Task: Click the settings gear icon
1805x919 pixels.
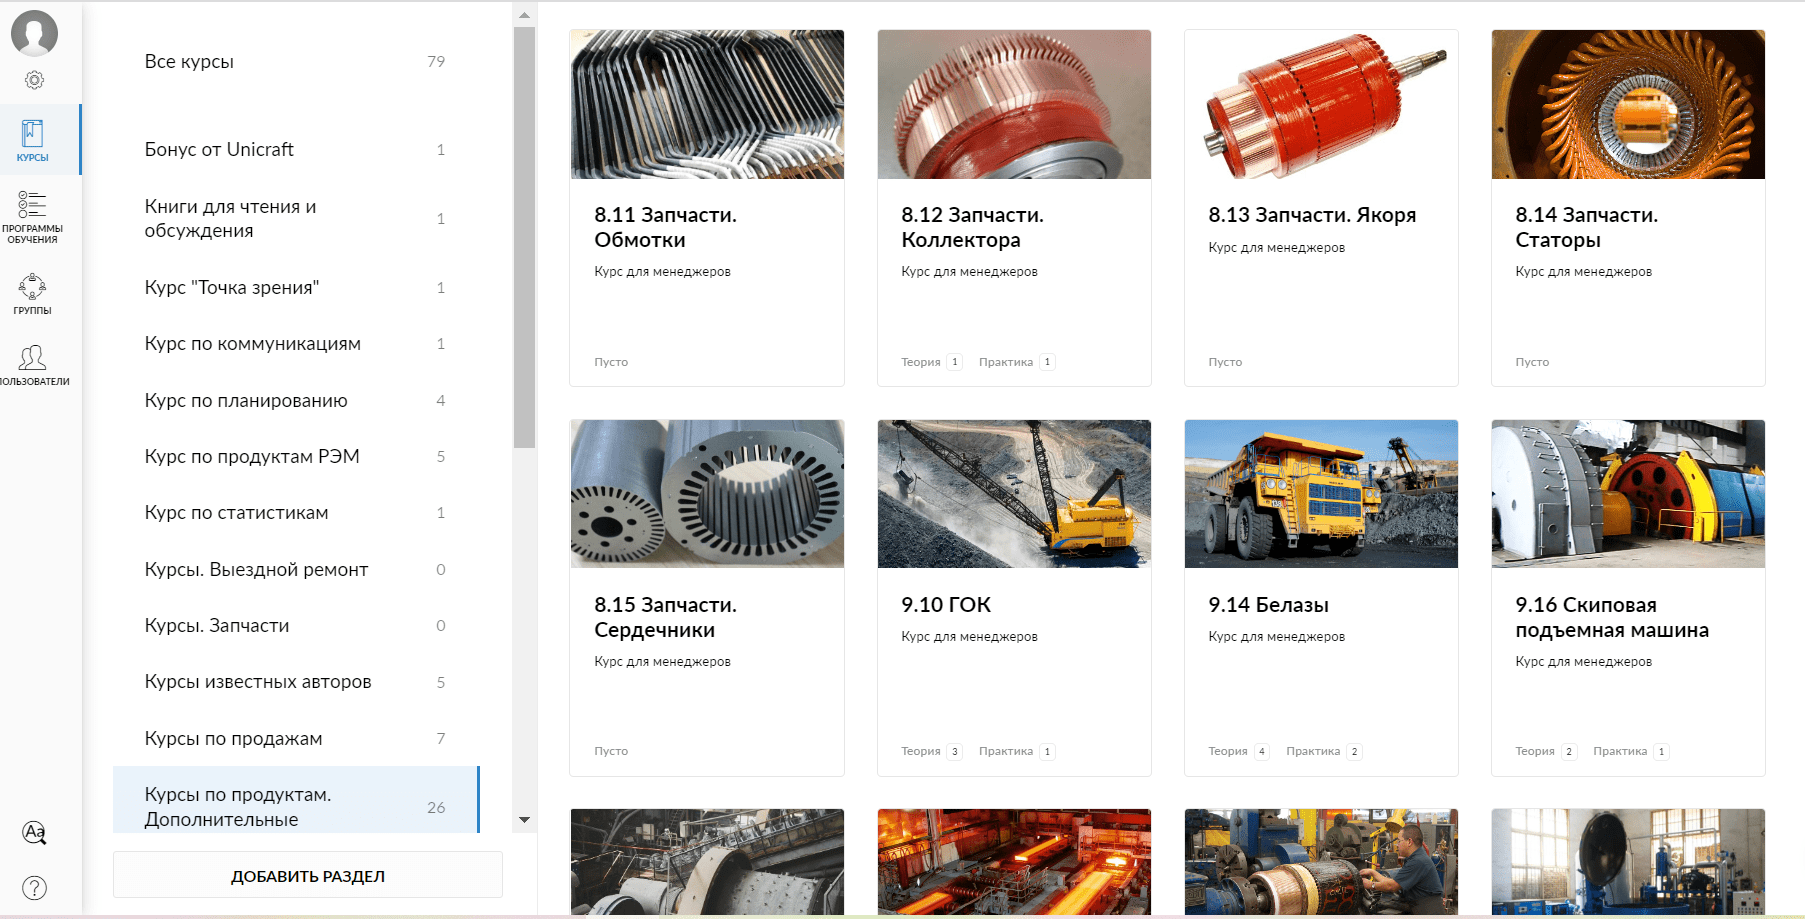Action: tap(34, 80)
